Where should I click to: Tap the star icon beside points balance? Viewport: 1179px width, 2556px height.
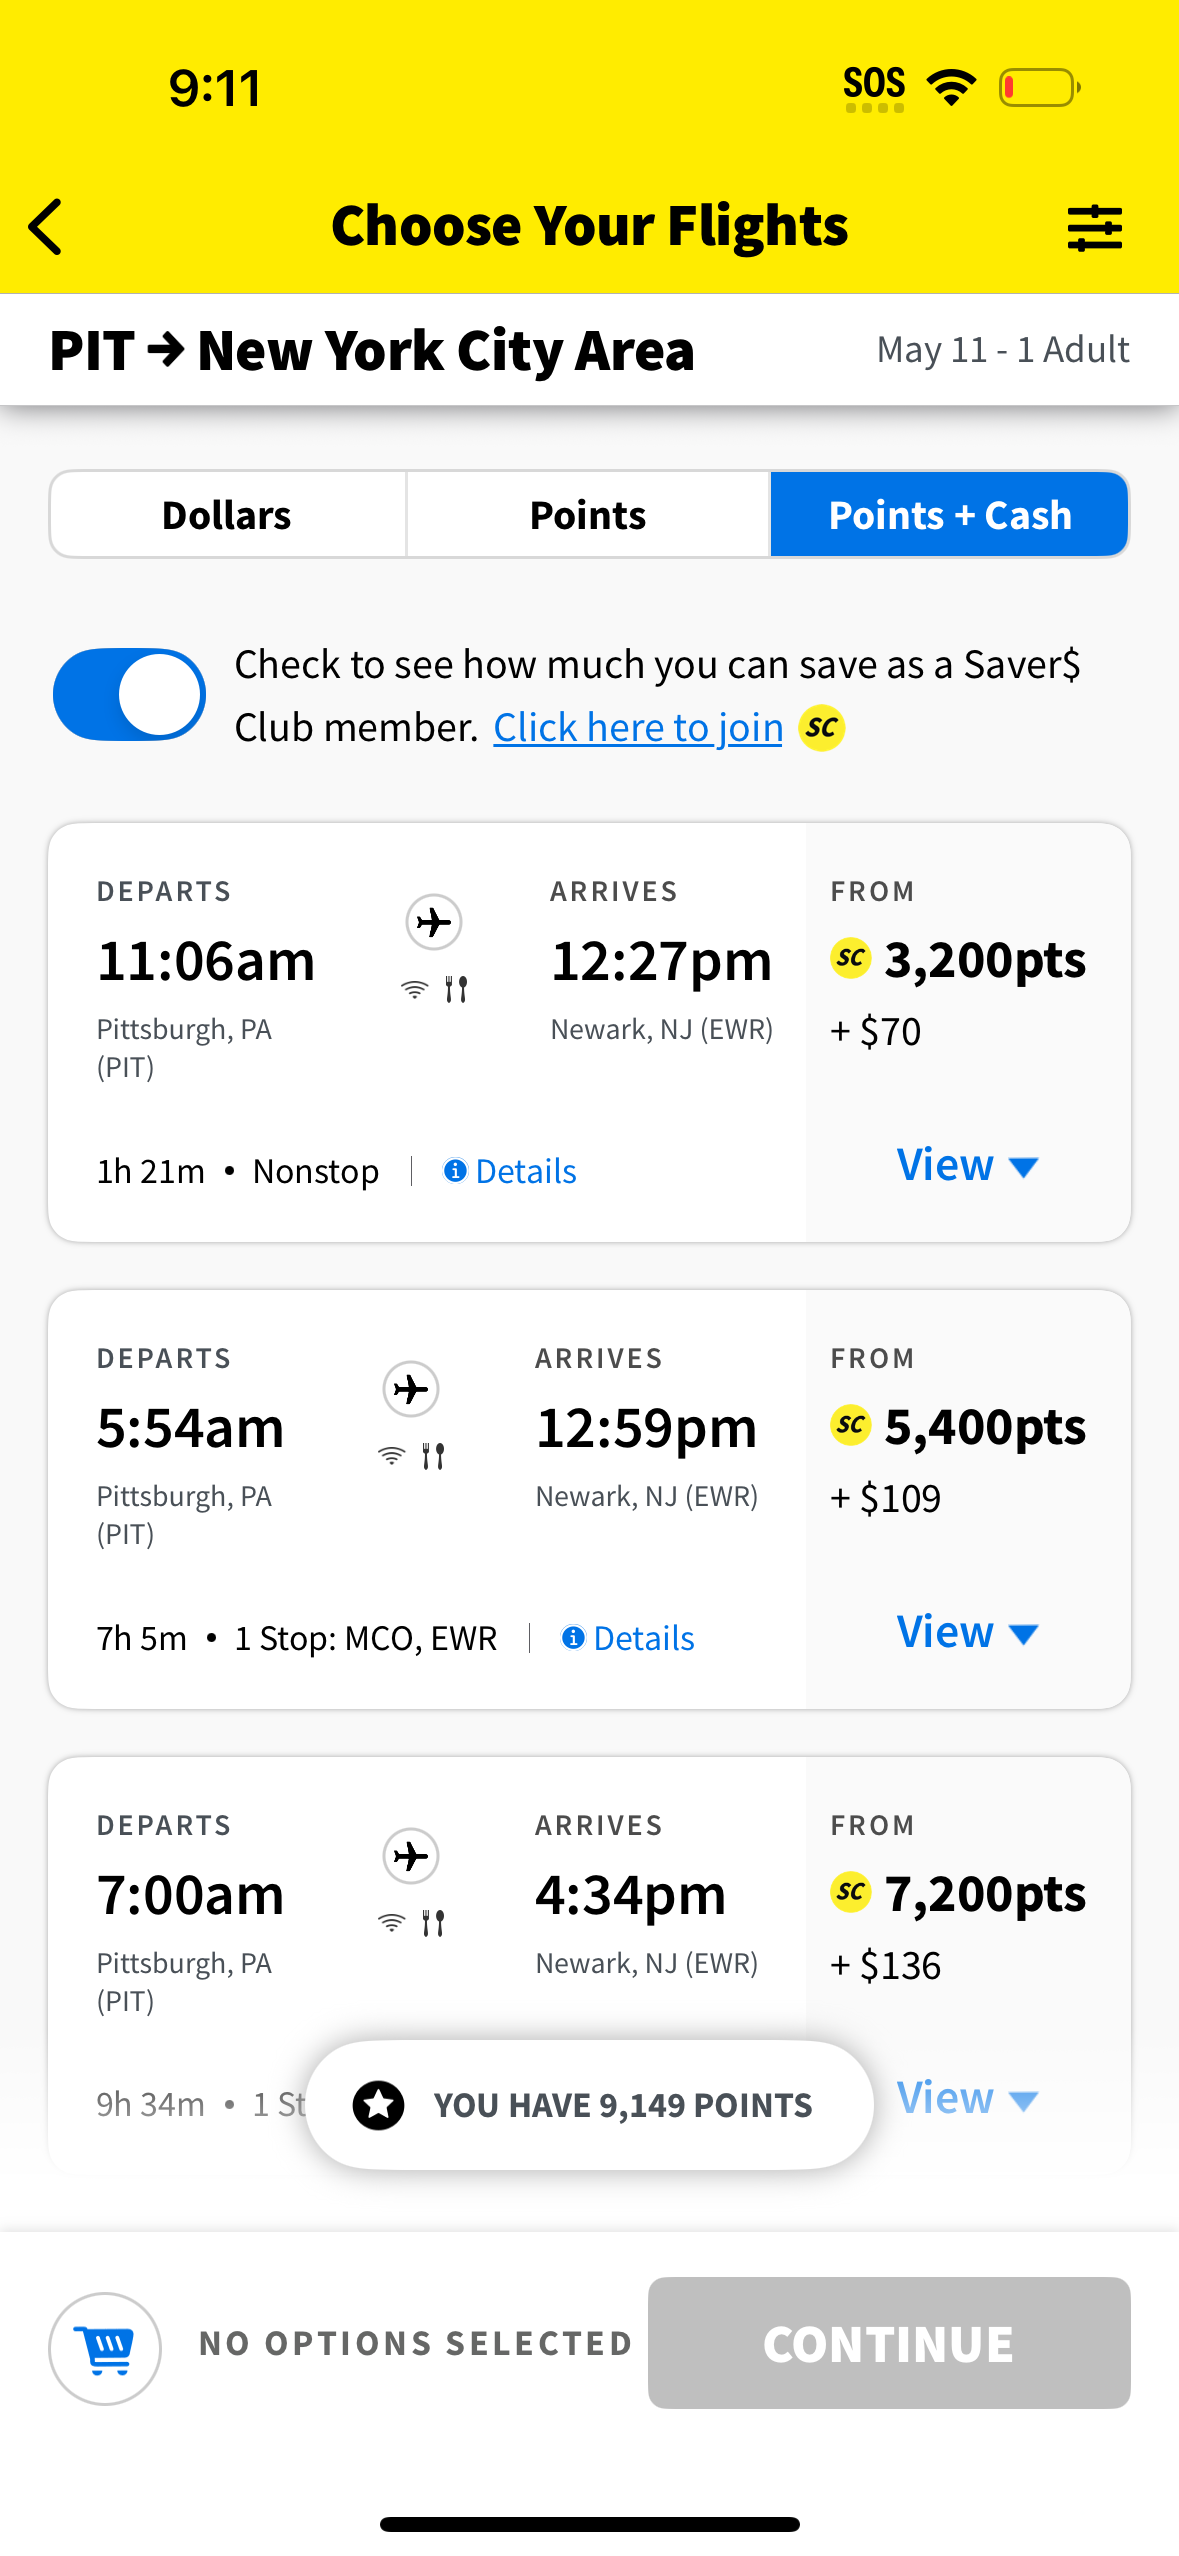(x=379, y=2104)
